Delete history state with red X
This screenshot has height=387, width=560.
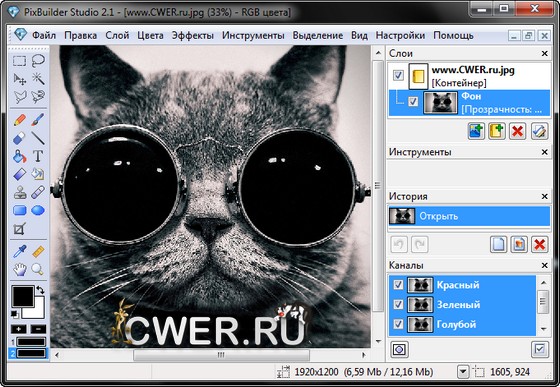(540, 245)
